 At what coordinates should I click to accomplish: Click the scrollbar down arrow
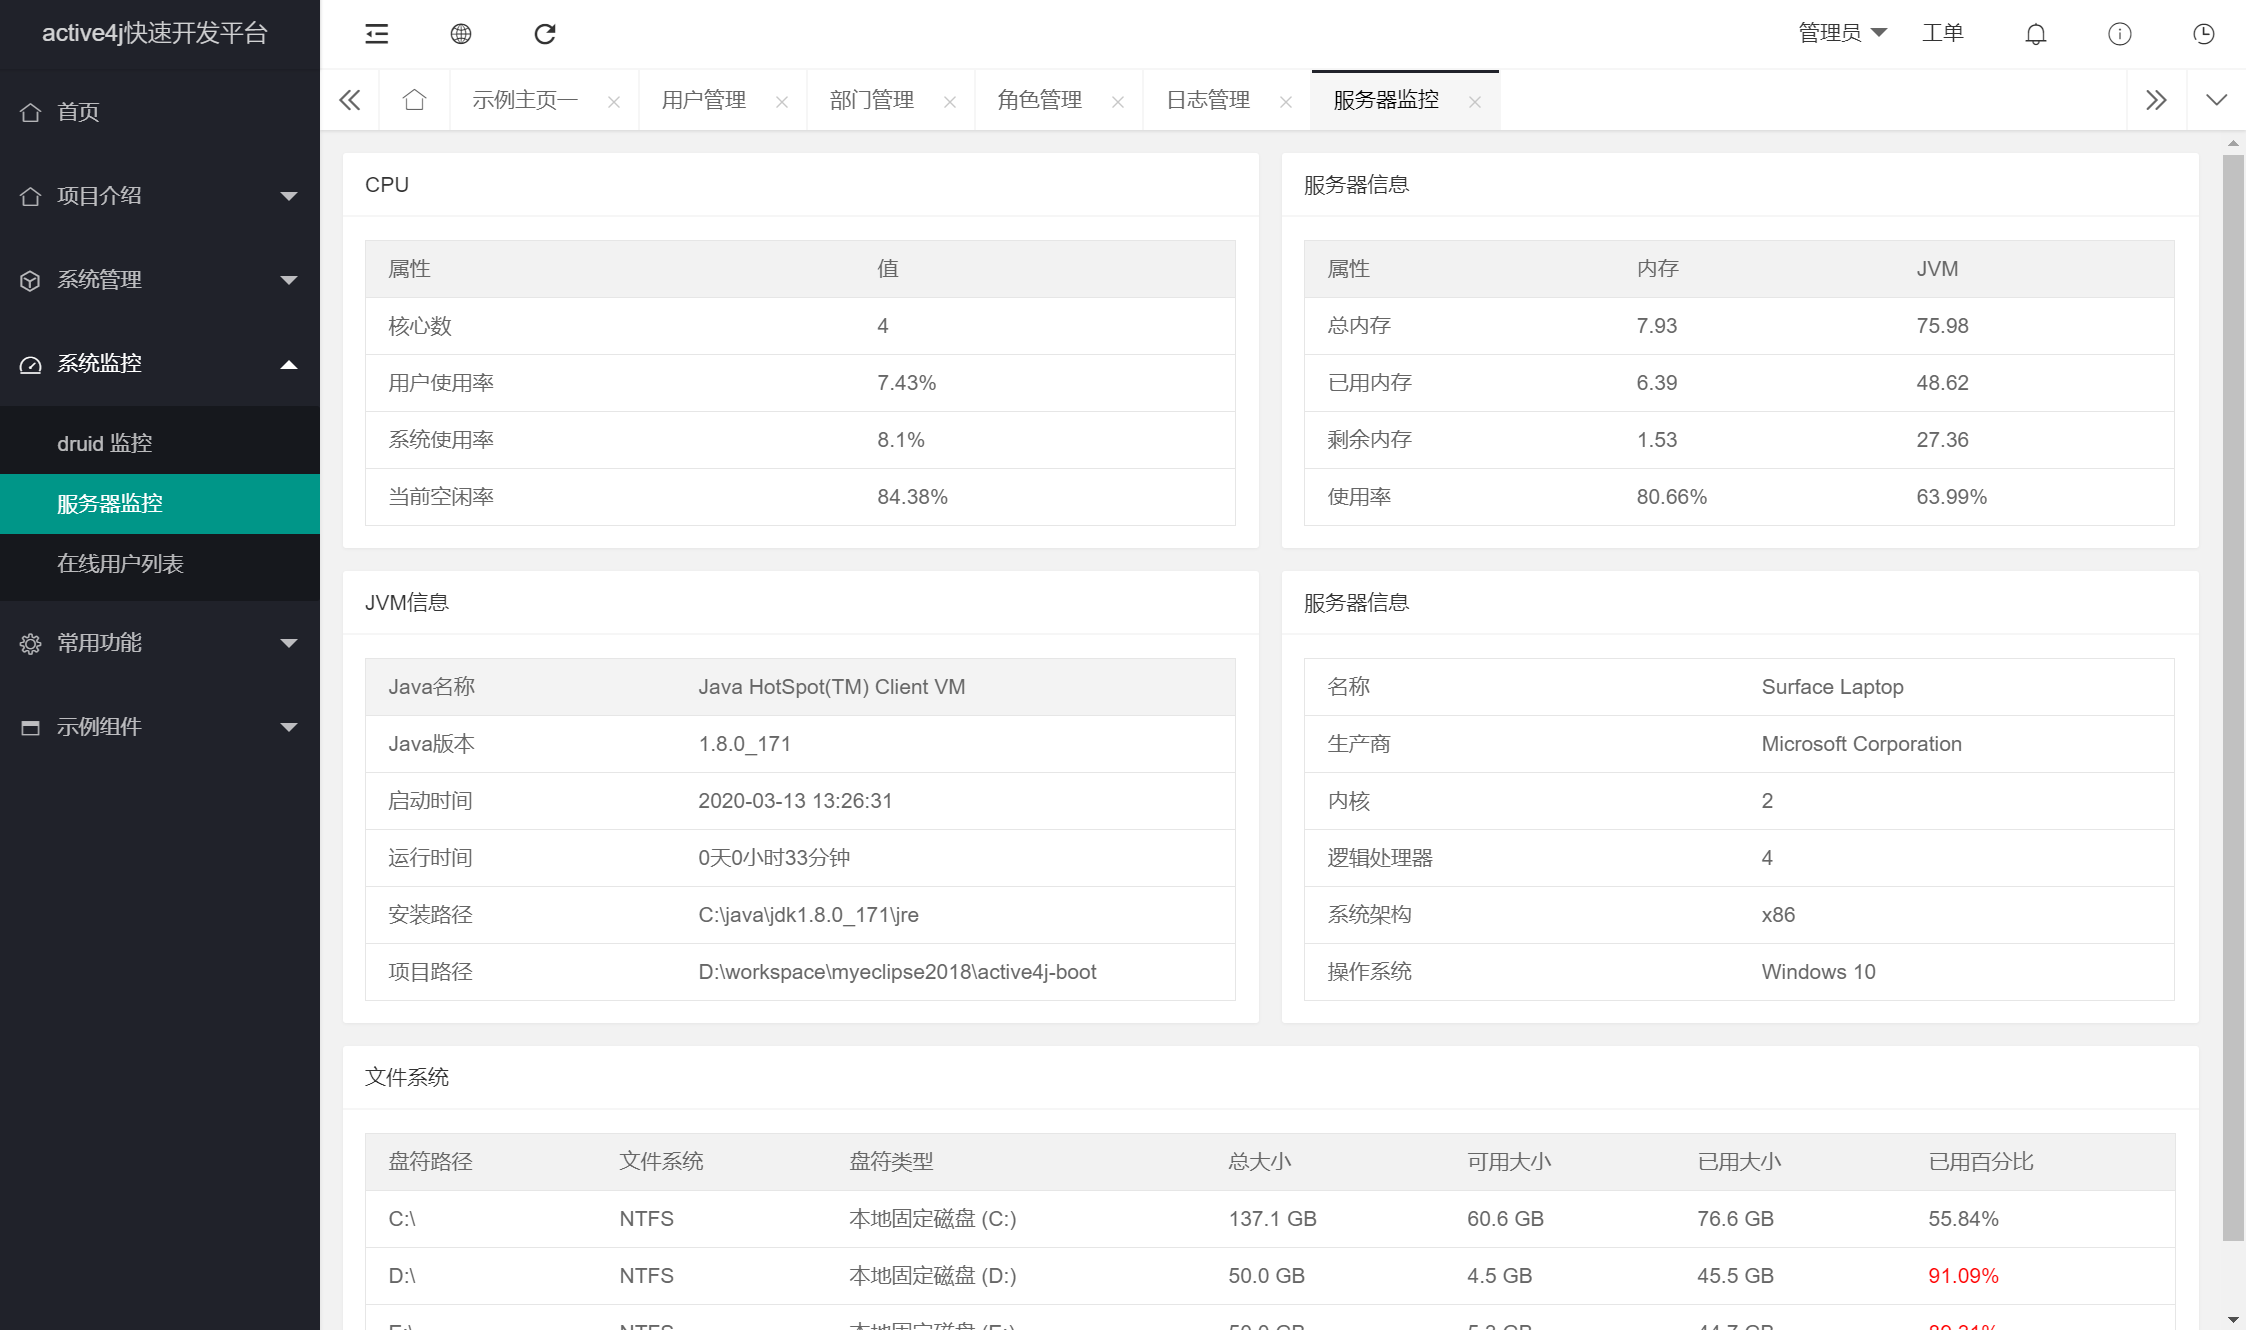(x=2233, y=1320)
